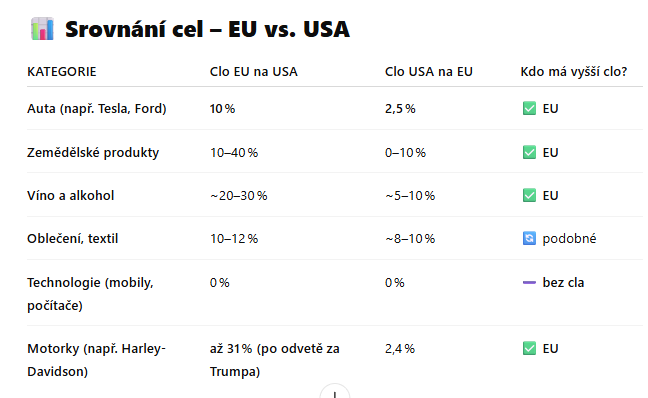
Task: Select the Oblečení, textil row label
Action: [x=73, y=238]
